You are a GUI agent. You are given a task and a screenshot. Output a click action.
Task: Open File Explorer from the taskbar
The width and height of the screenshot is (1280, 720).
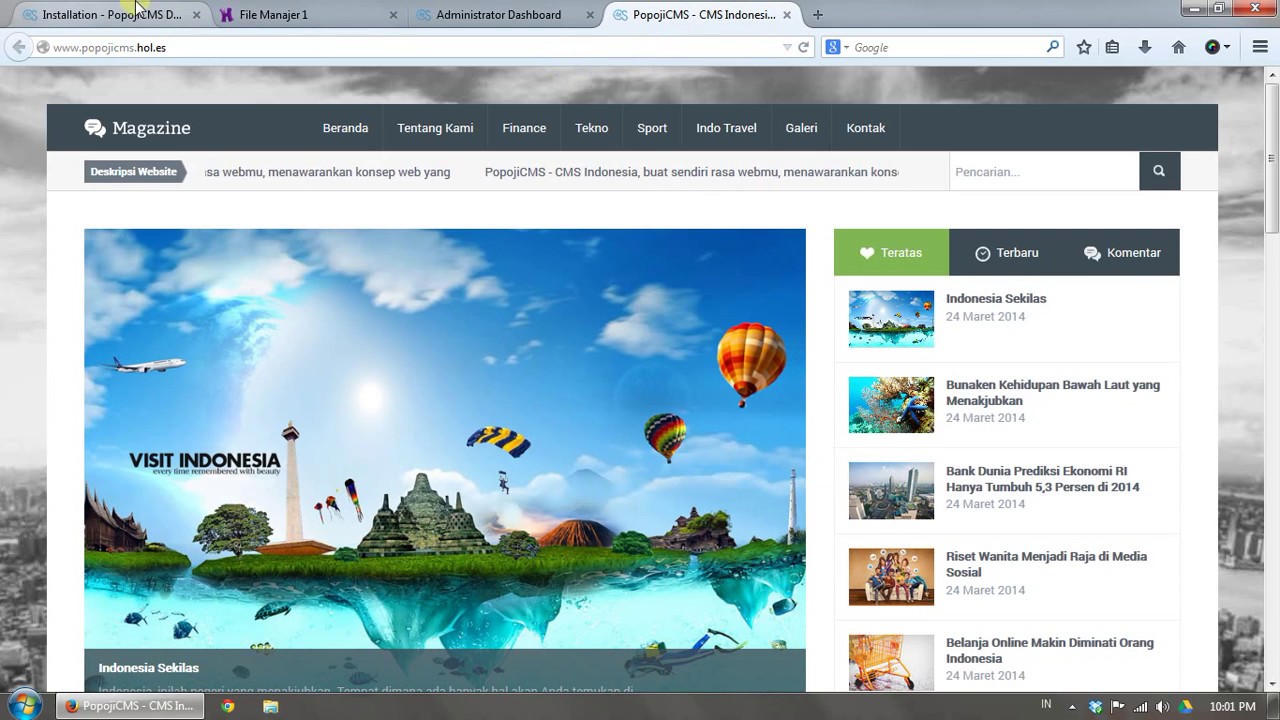click(x=271, y=706)
